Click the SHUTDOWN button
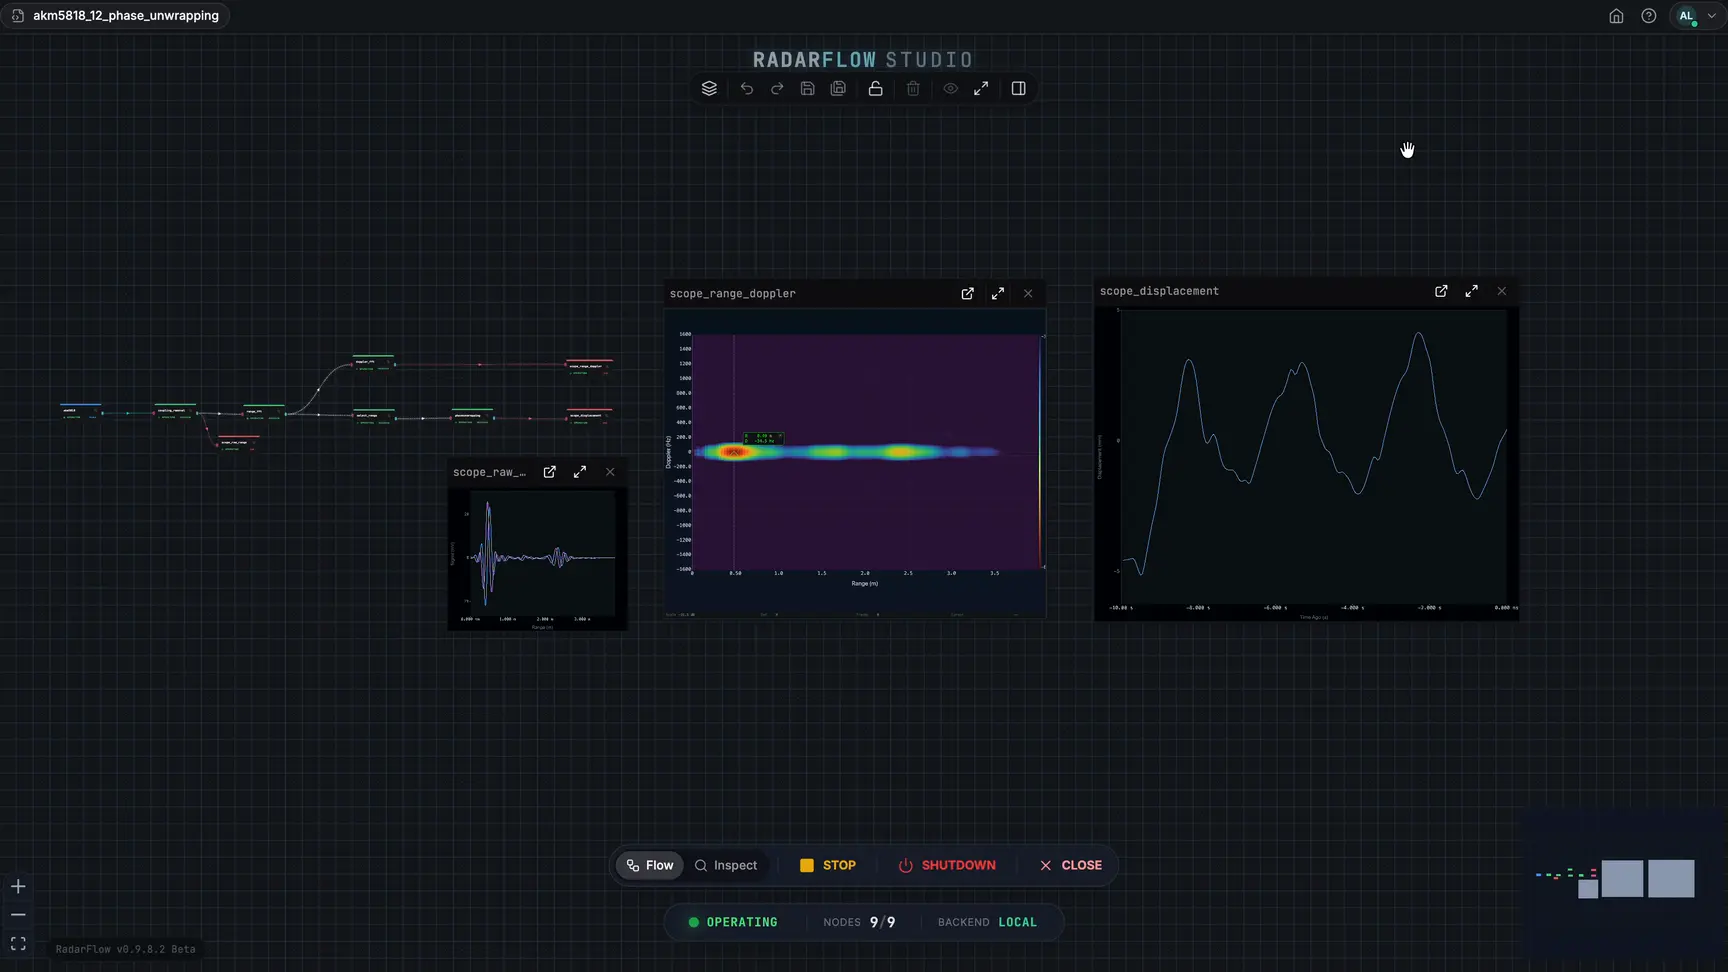 tap(947, 865)
